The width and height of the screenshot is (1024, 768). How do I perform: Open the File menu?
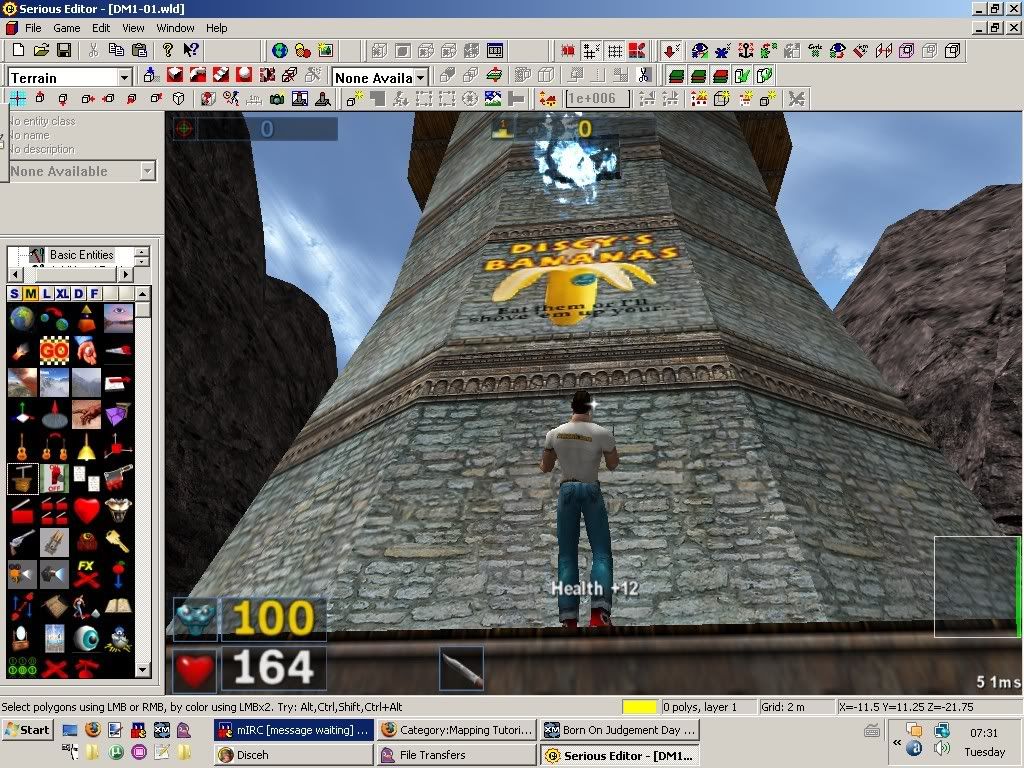coord(33,28)
